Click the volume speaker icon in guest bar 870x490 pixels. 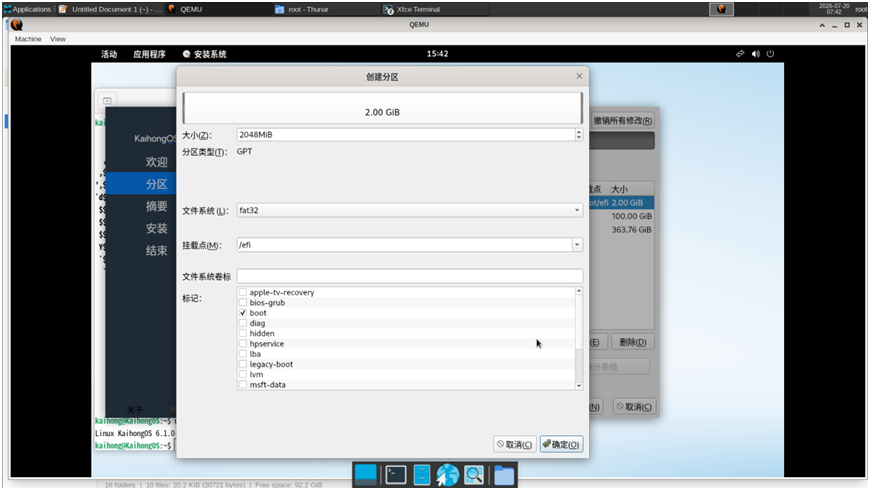[x=755, y=54]
